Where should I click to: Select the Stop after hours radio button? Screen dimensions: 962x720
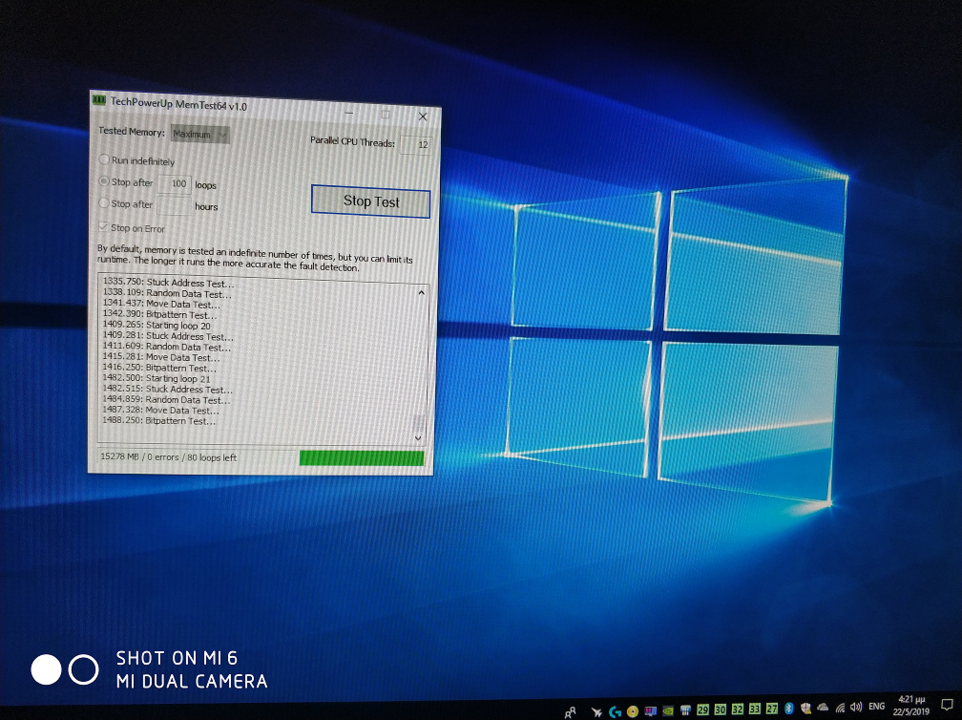point(103,203)
